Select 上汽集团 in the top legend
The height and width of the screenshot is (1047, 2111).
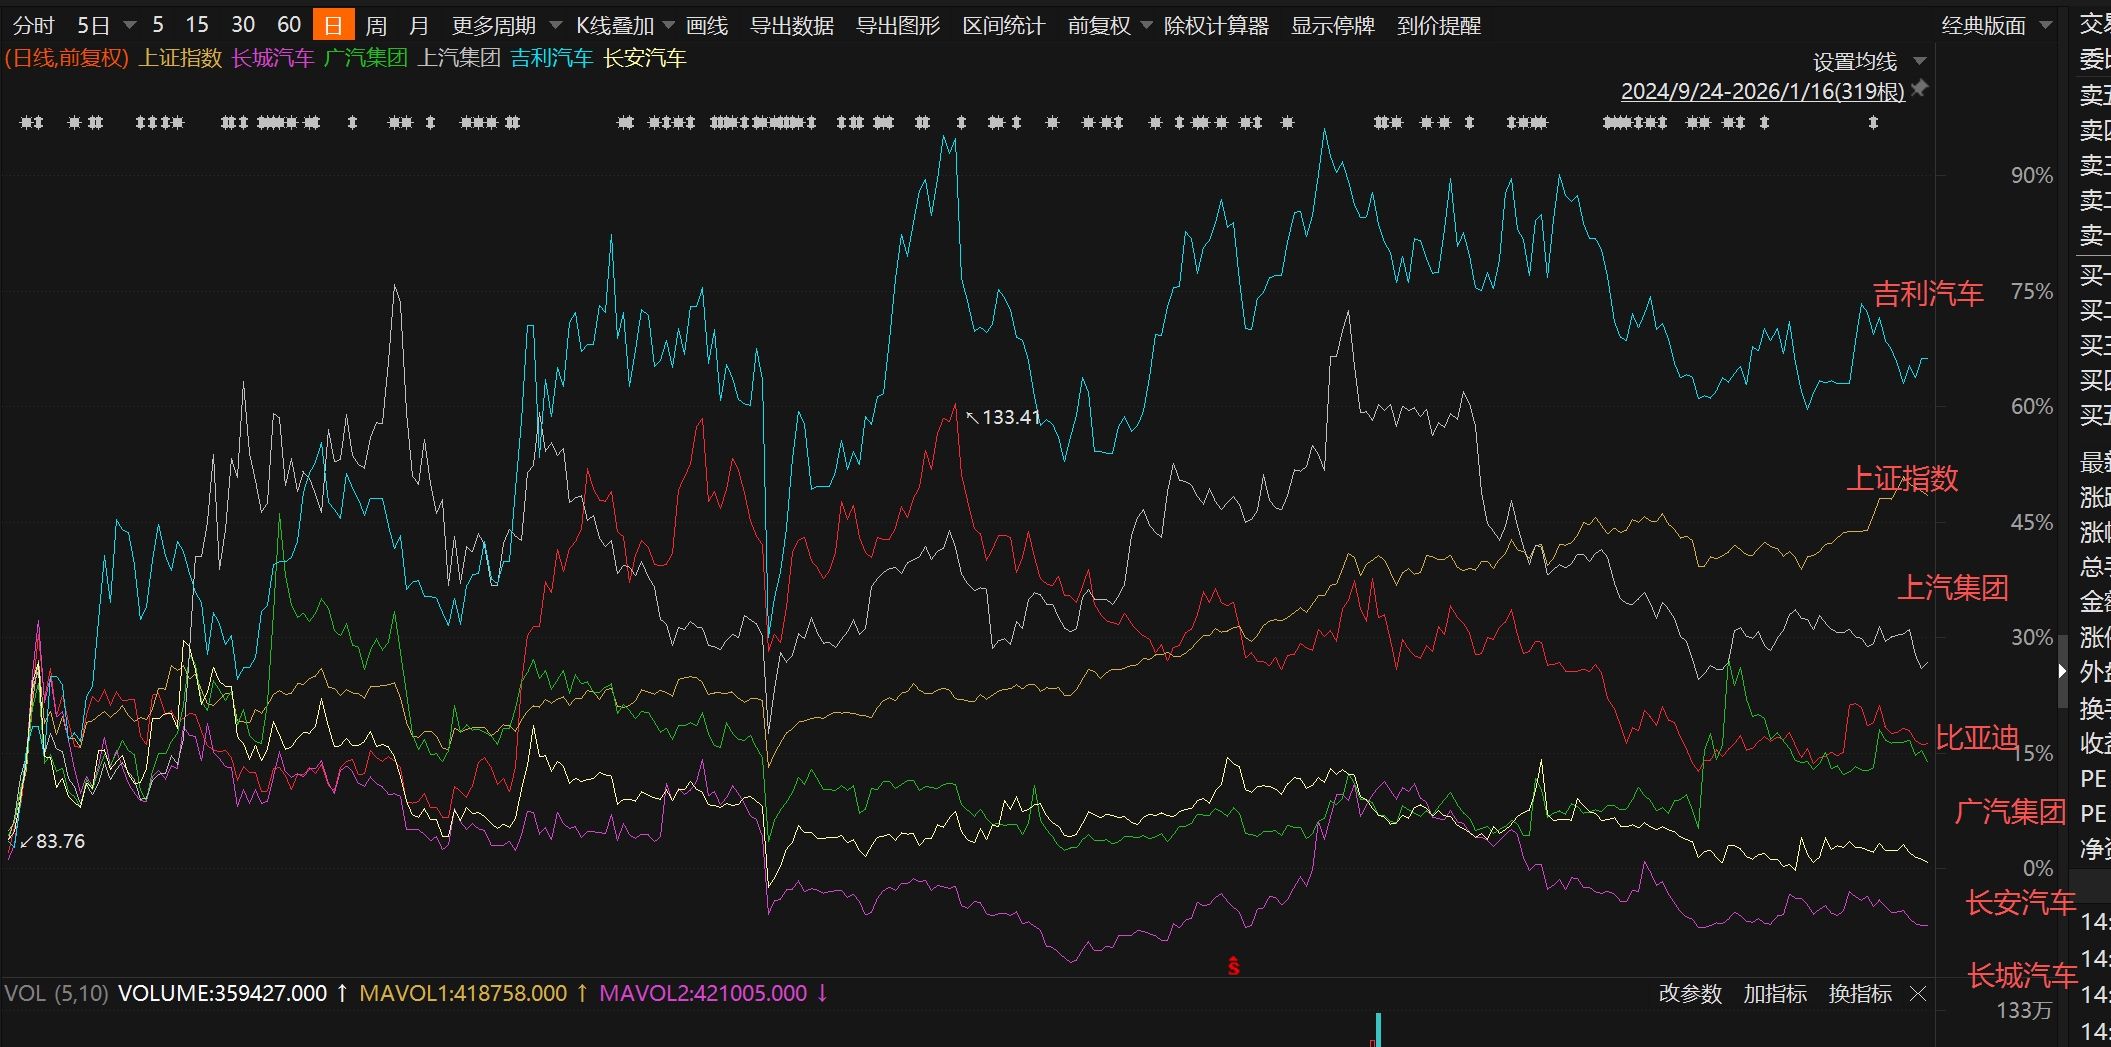click(x=459, y=58)
